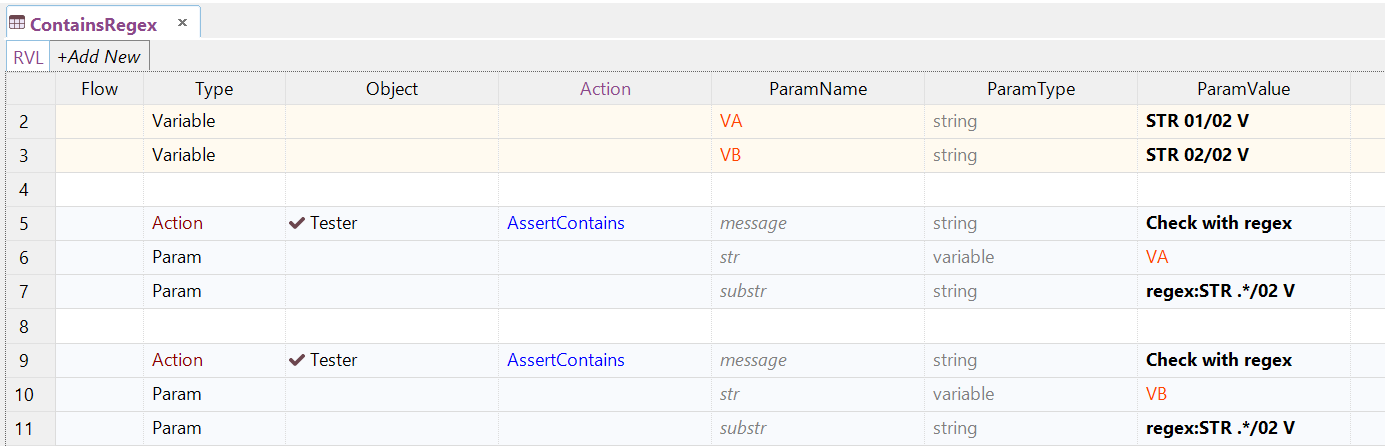Close the ContainsRegex tab
This screenshot has height=446, width=1385.
(x=182, y=22)
